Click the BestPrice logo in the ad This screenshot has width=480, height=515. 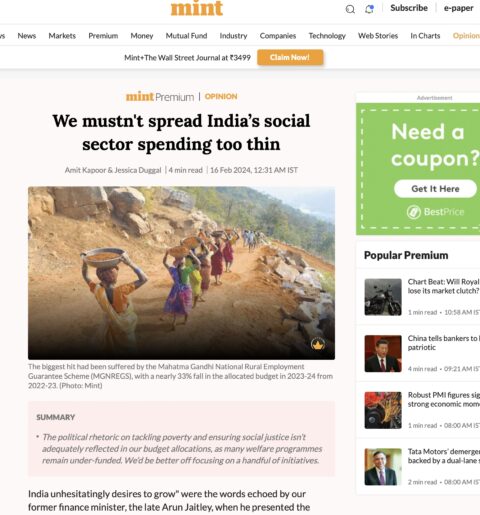pyautogui.click(x=435, y=212)
